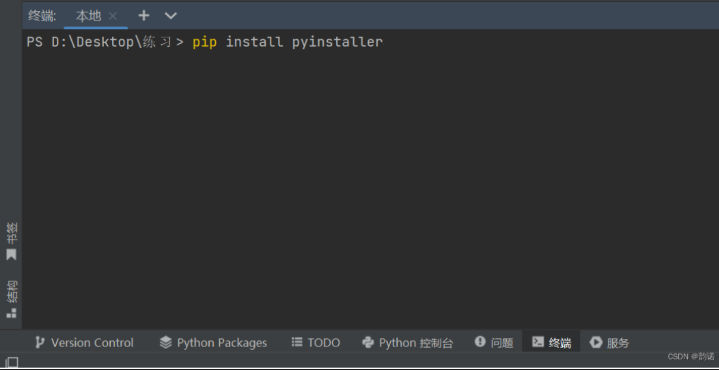Click the 终端 panel title label

42,16
